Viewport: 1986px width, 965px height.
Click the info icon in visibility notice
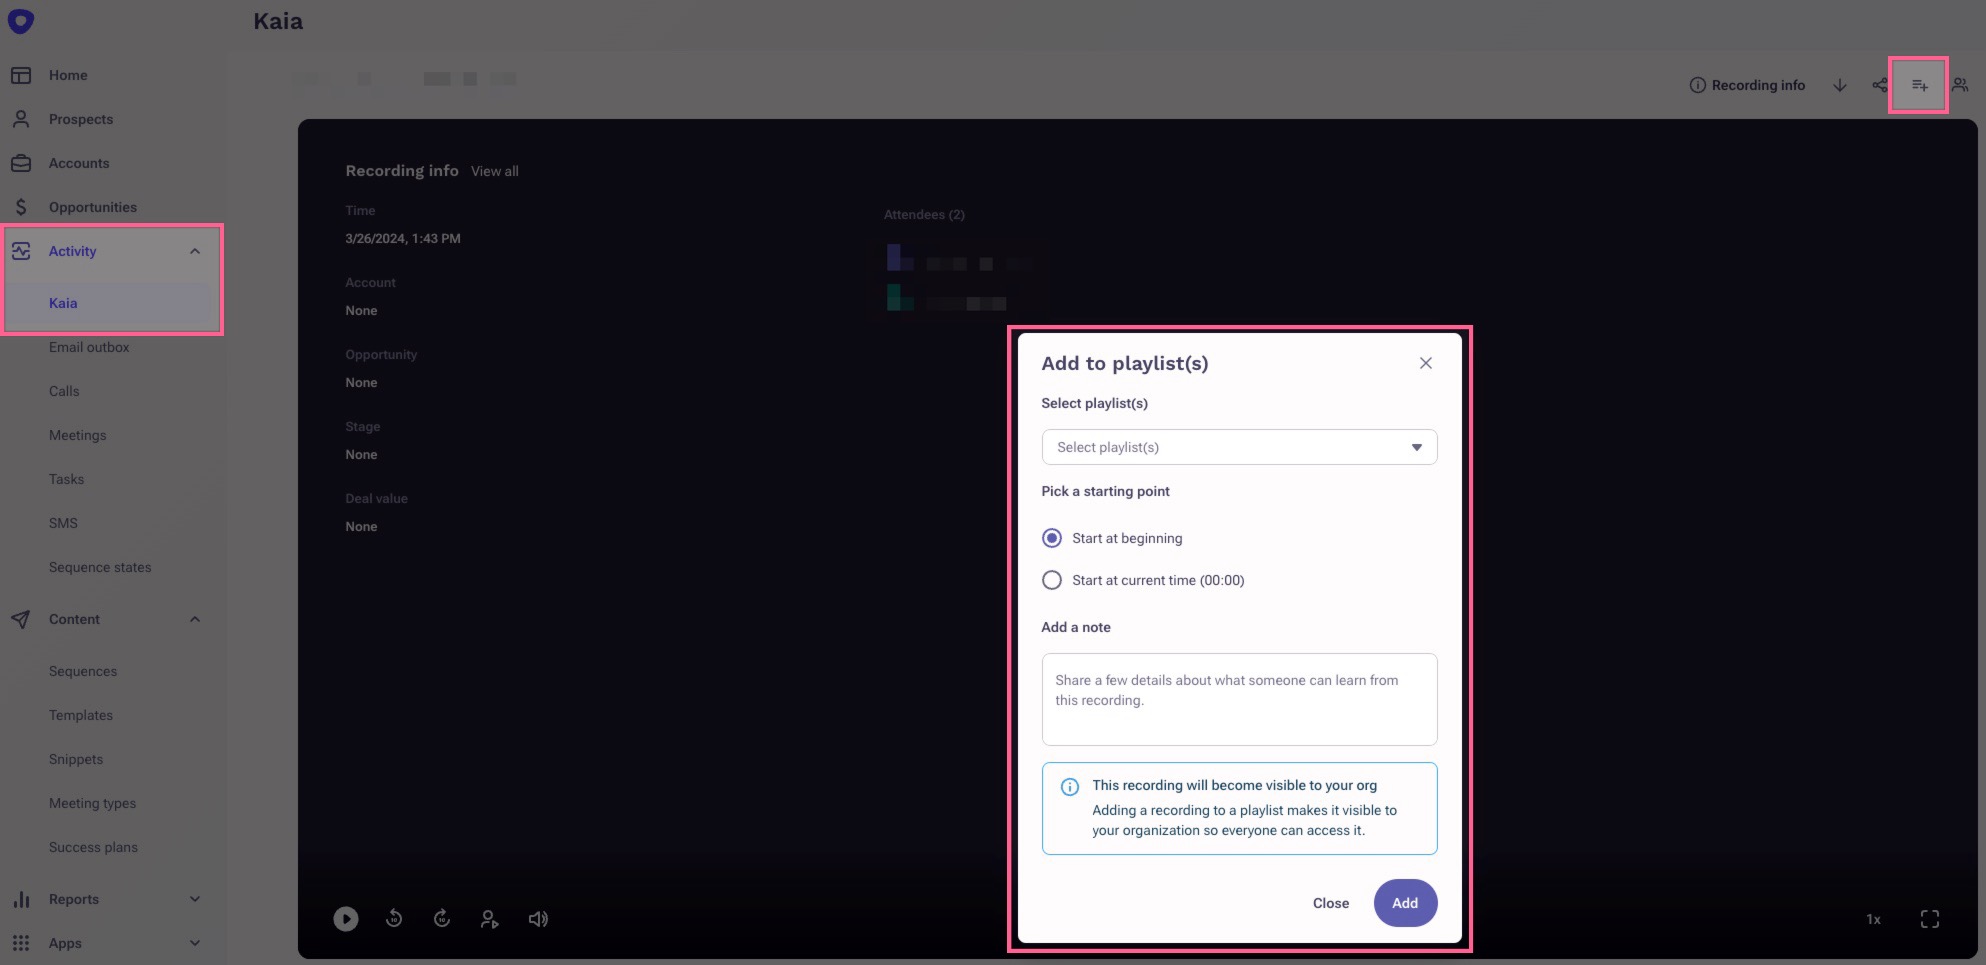[1070, 786]
